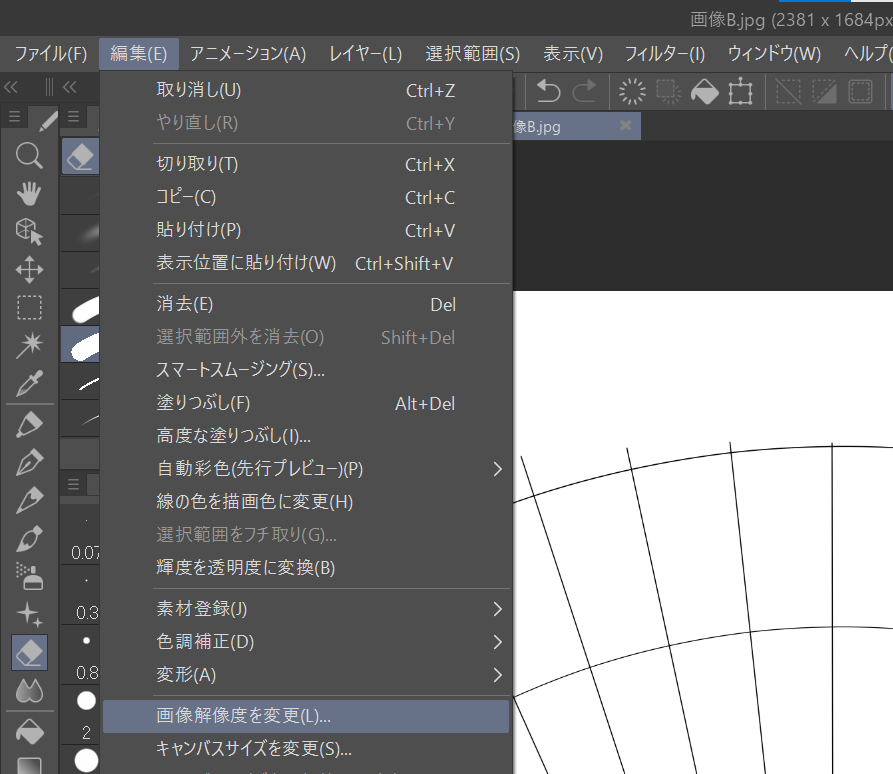The height and width of the screenshot is (774, 893).
Task: Select the Eyedropper tool
Action: coord(28,383)
